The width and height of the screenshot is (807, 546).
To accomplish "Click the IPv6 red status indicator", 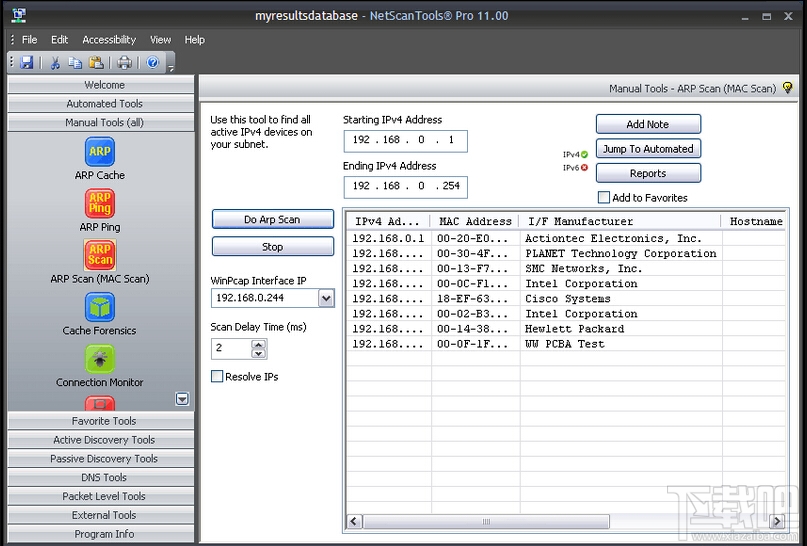I will 584,168.
